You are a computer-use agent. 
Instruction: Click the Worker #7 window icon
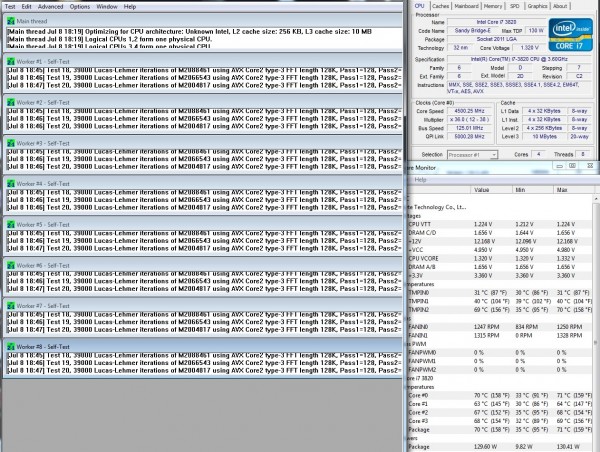click(11, 306)
